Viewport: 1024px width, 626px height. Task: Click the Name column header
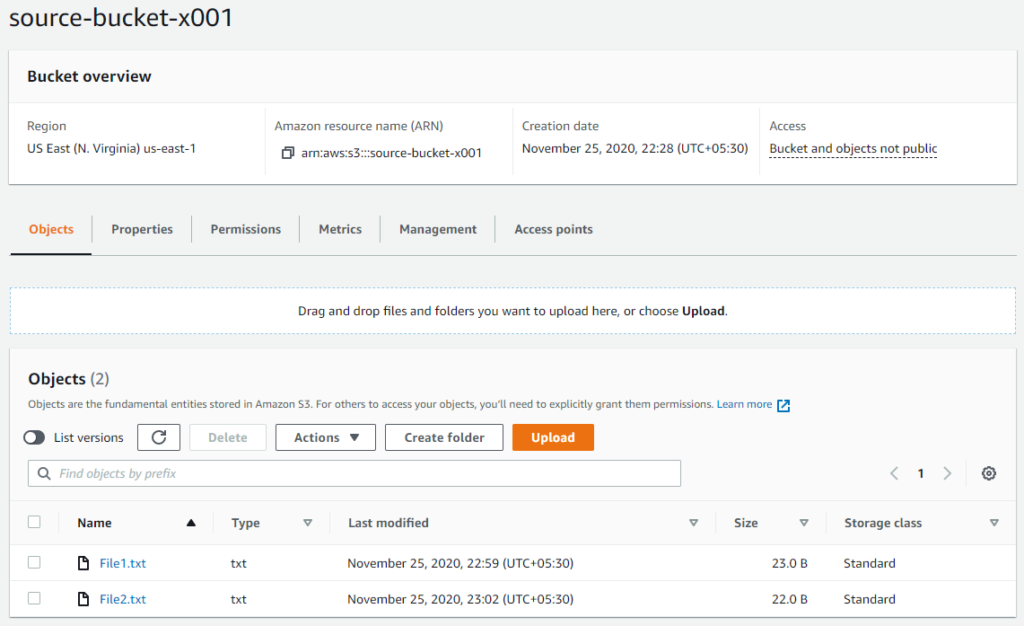(94, 523)
